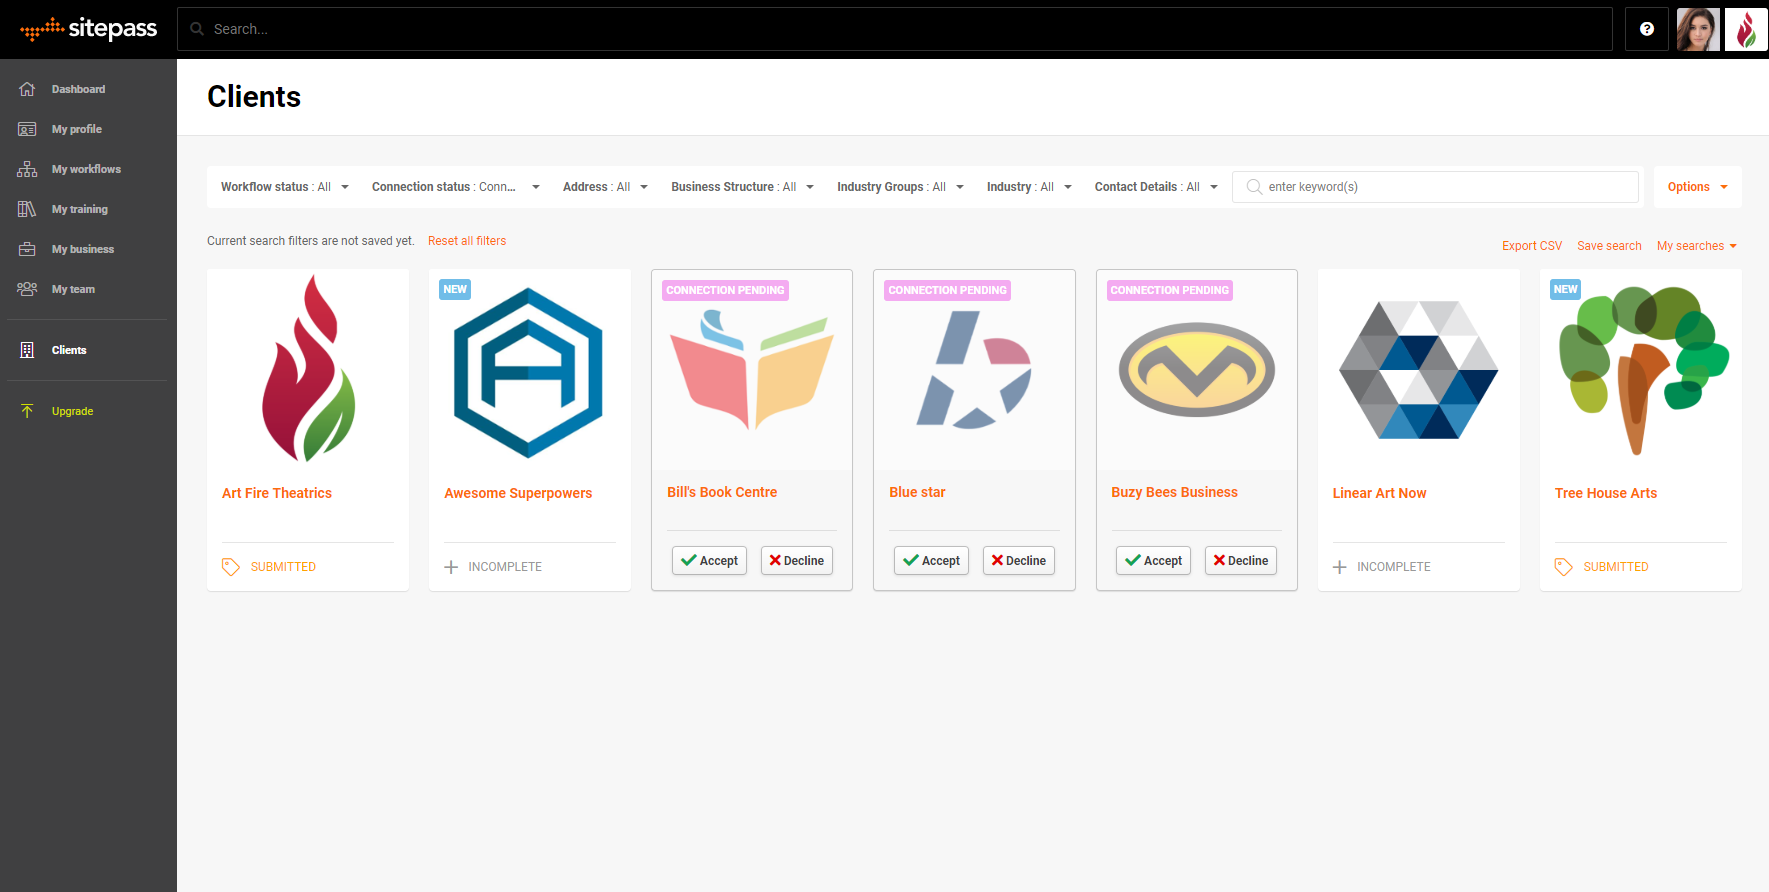Image resolution: width=1769 pixels, height=892 pixels.
Task: Open the help question mark icon
Action: 1647,29
